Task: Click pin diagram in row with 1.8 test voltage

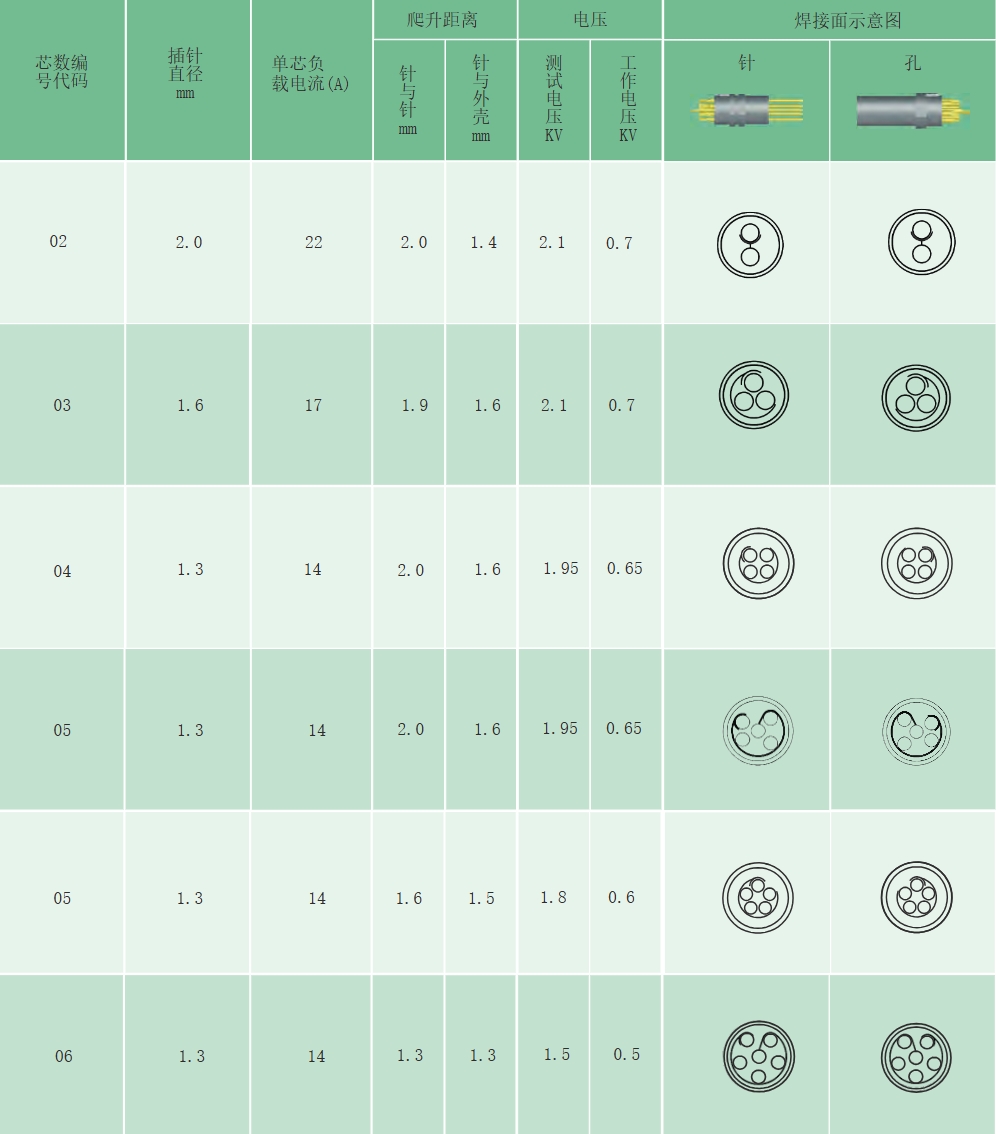Action: [x=758, y=895]
